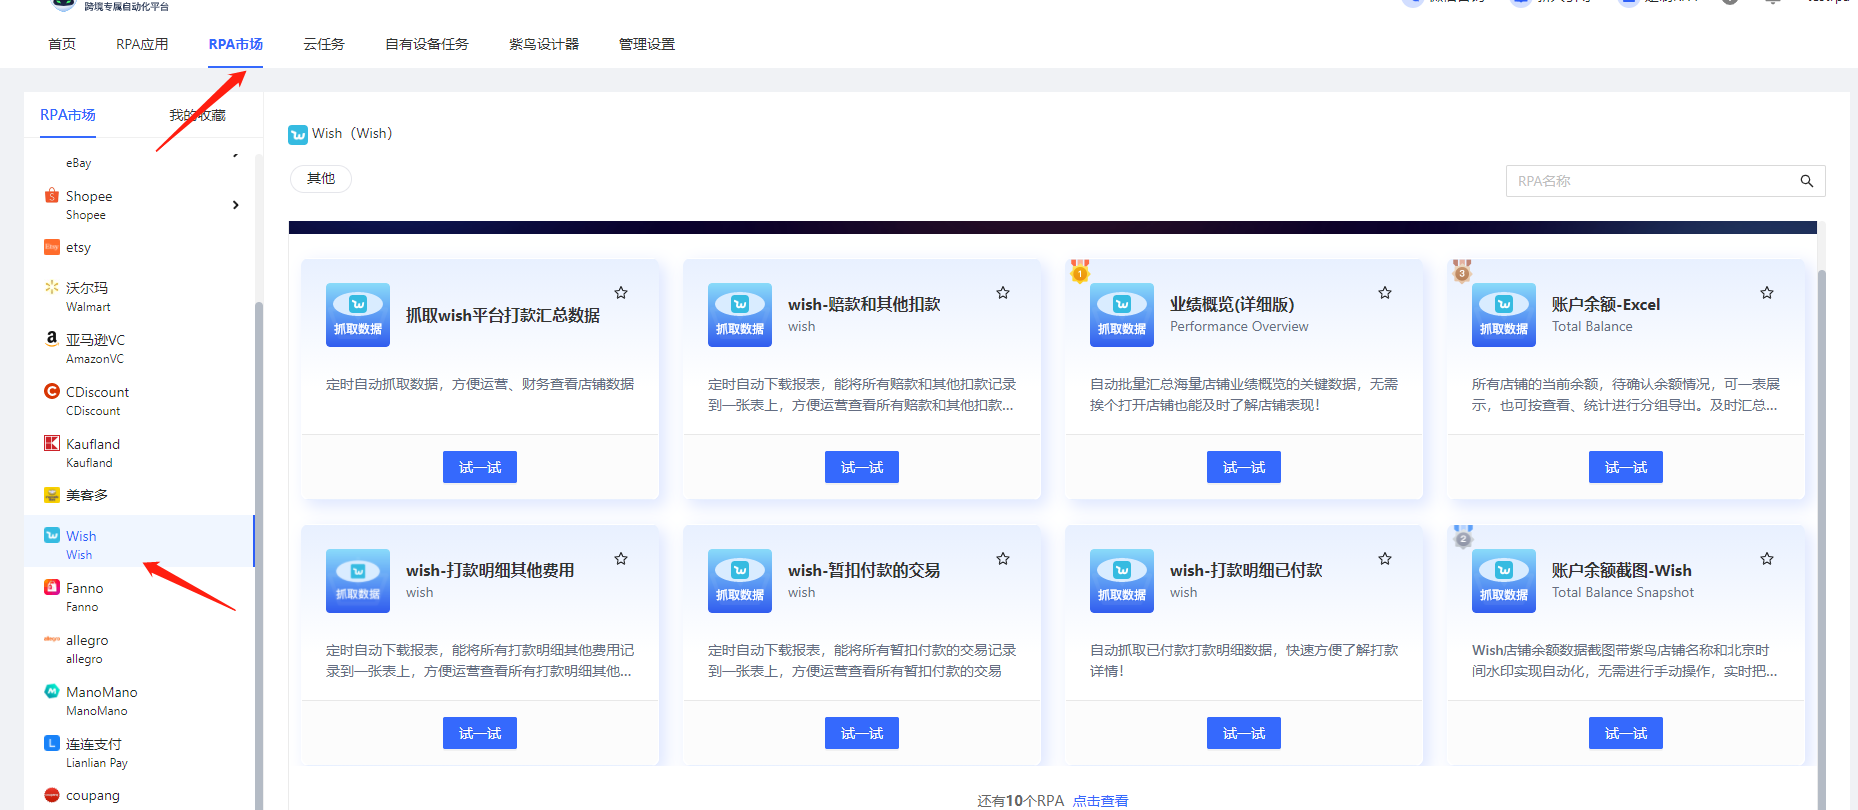
Task: Expand the Shopee submenu arrow
Action: tap(236, 205)
